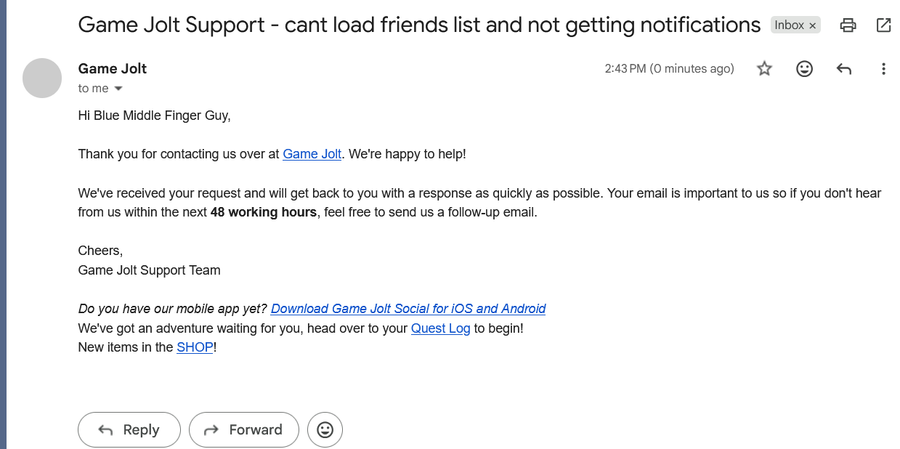The image size is (900, 449).
Task: Open the Game Jolt link
Action: [312, 154]
